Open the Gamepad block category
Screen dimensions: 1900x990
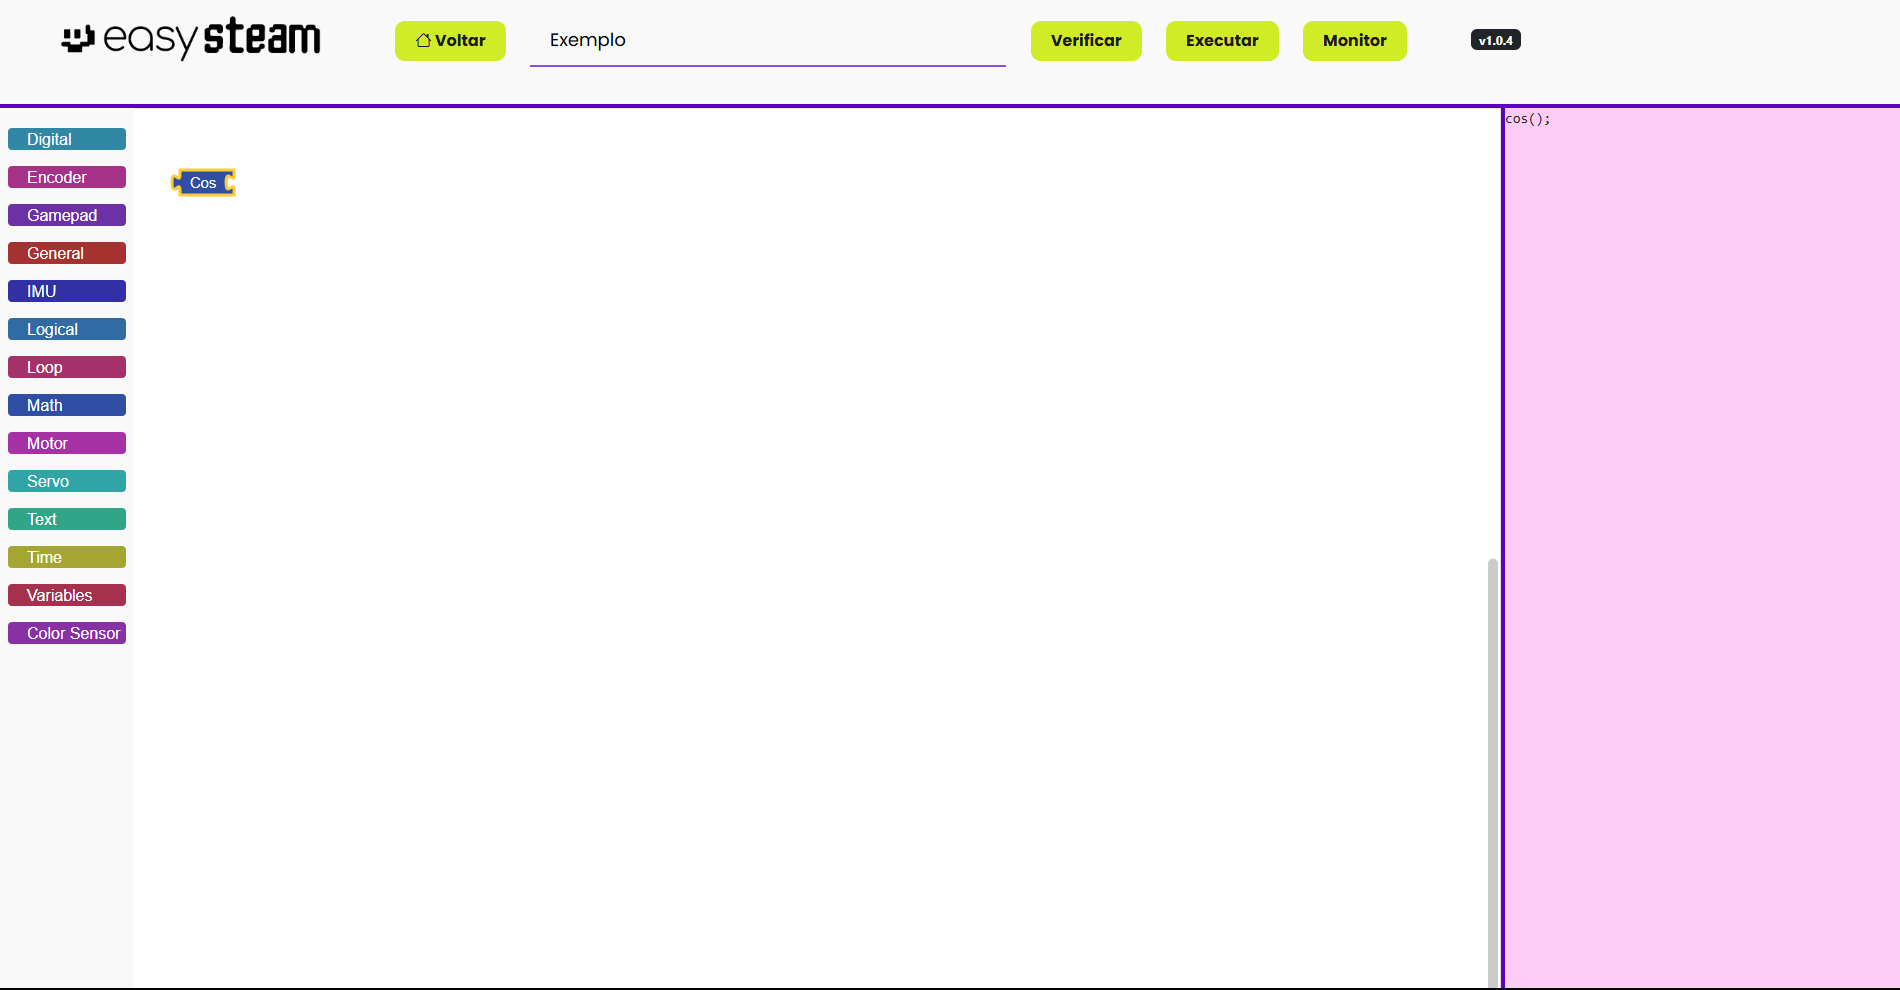[67, 215]
